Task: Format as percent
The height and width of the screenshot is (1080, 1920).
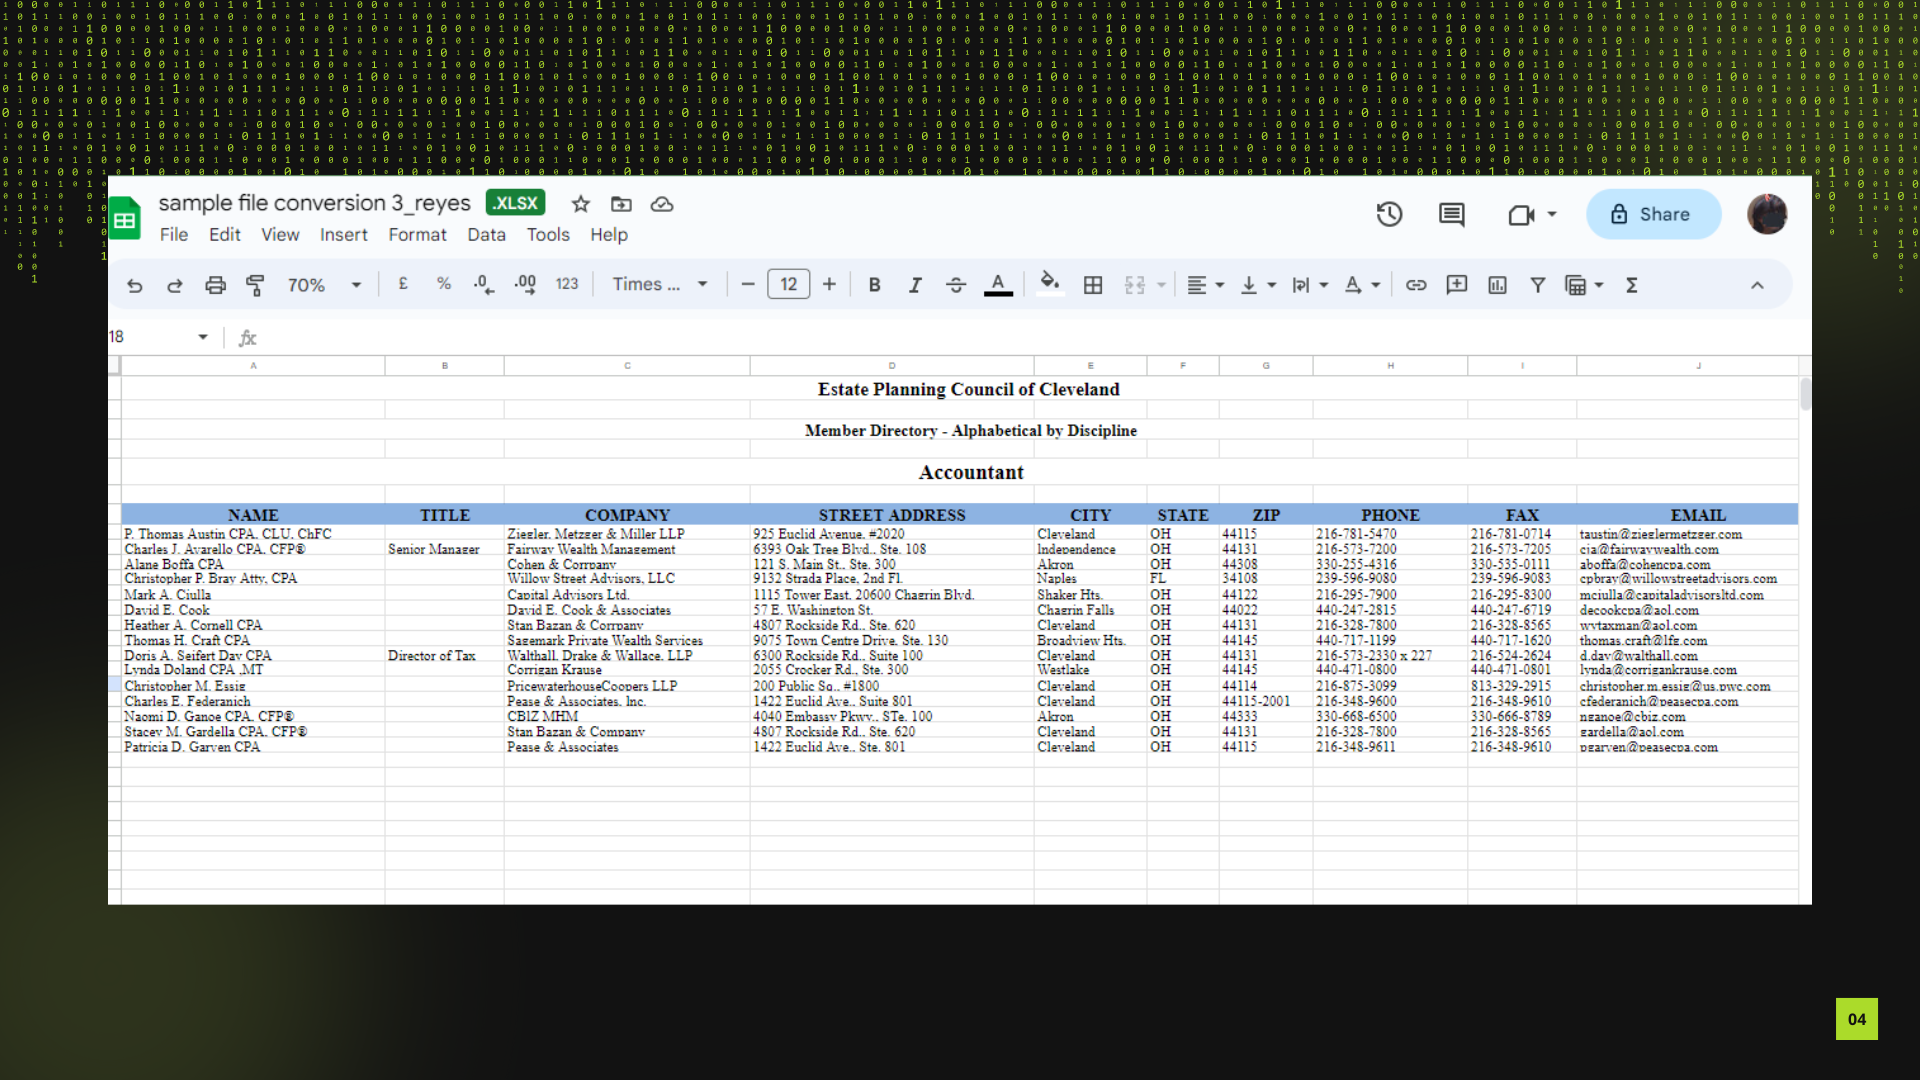Action: pos(444,284)
